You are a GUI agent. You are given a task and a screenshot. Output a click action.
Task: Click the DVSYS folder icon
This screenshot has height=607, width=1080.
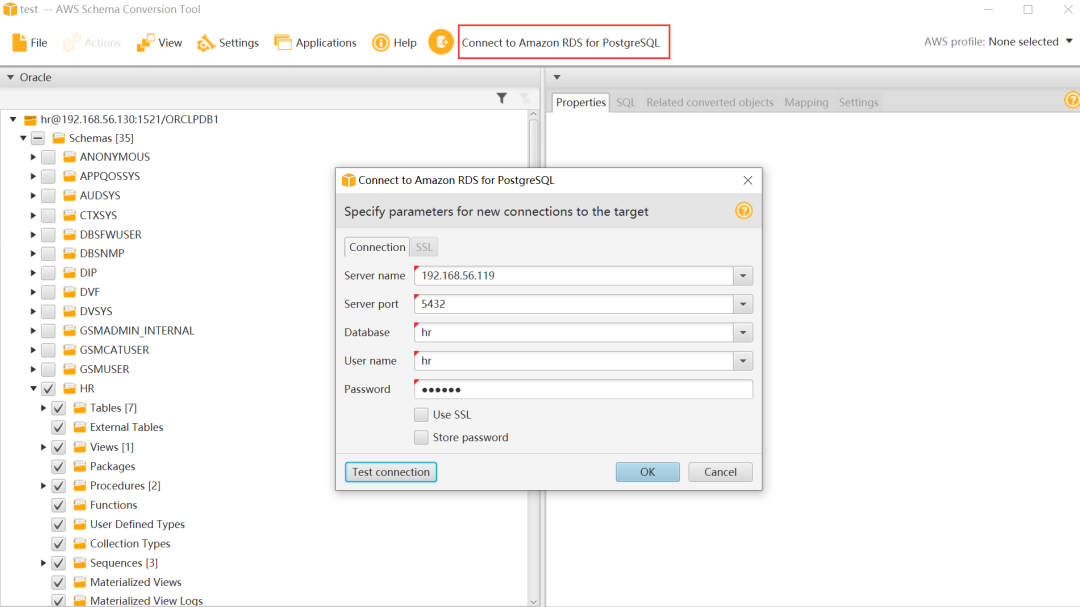(x=70, y=311)
